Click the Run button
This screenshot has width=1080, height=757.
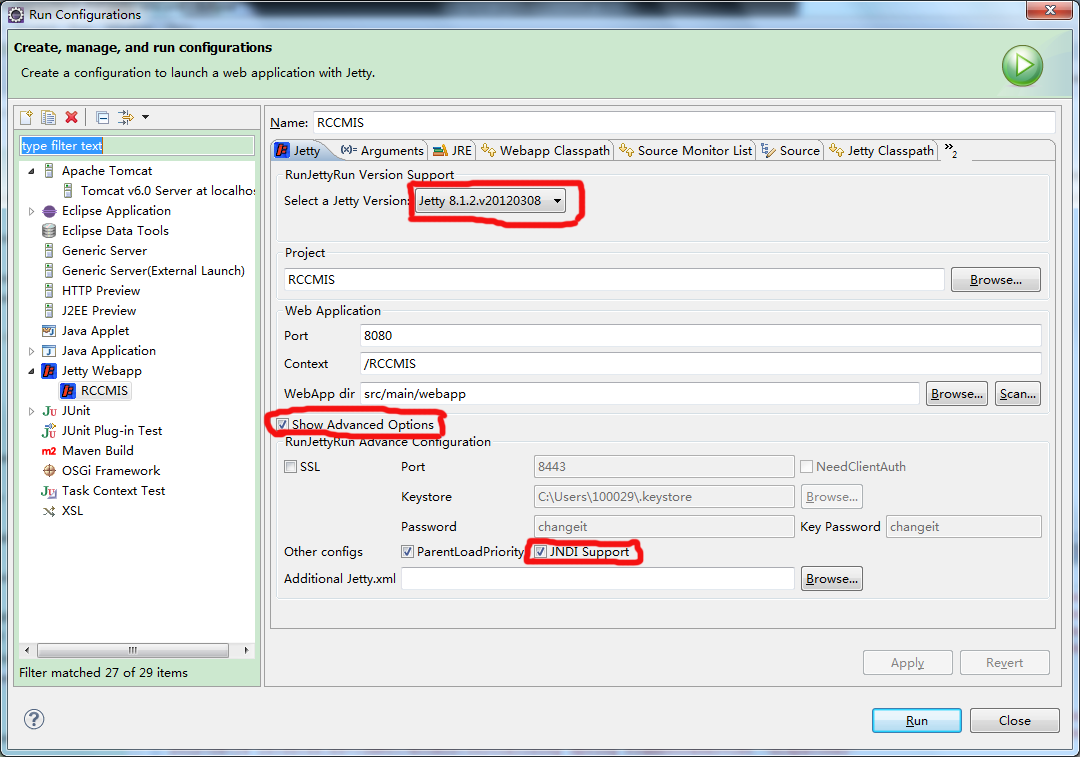[916, 720]
